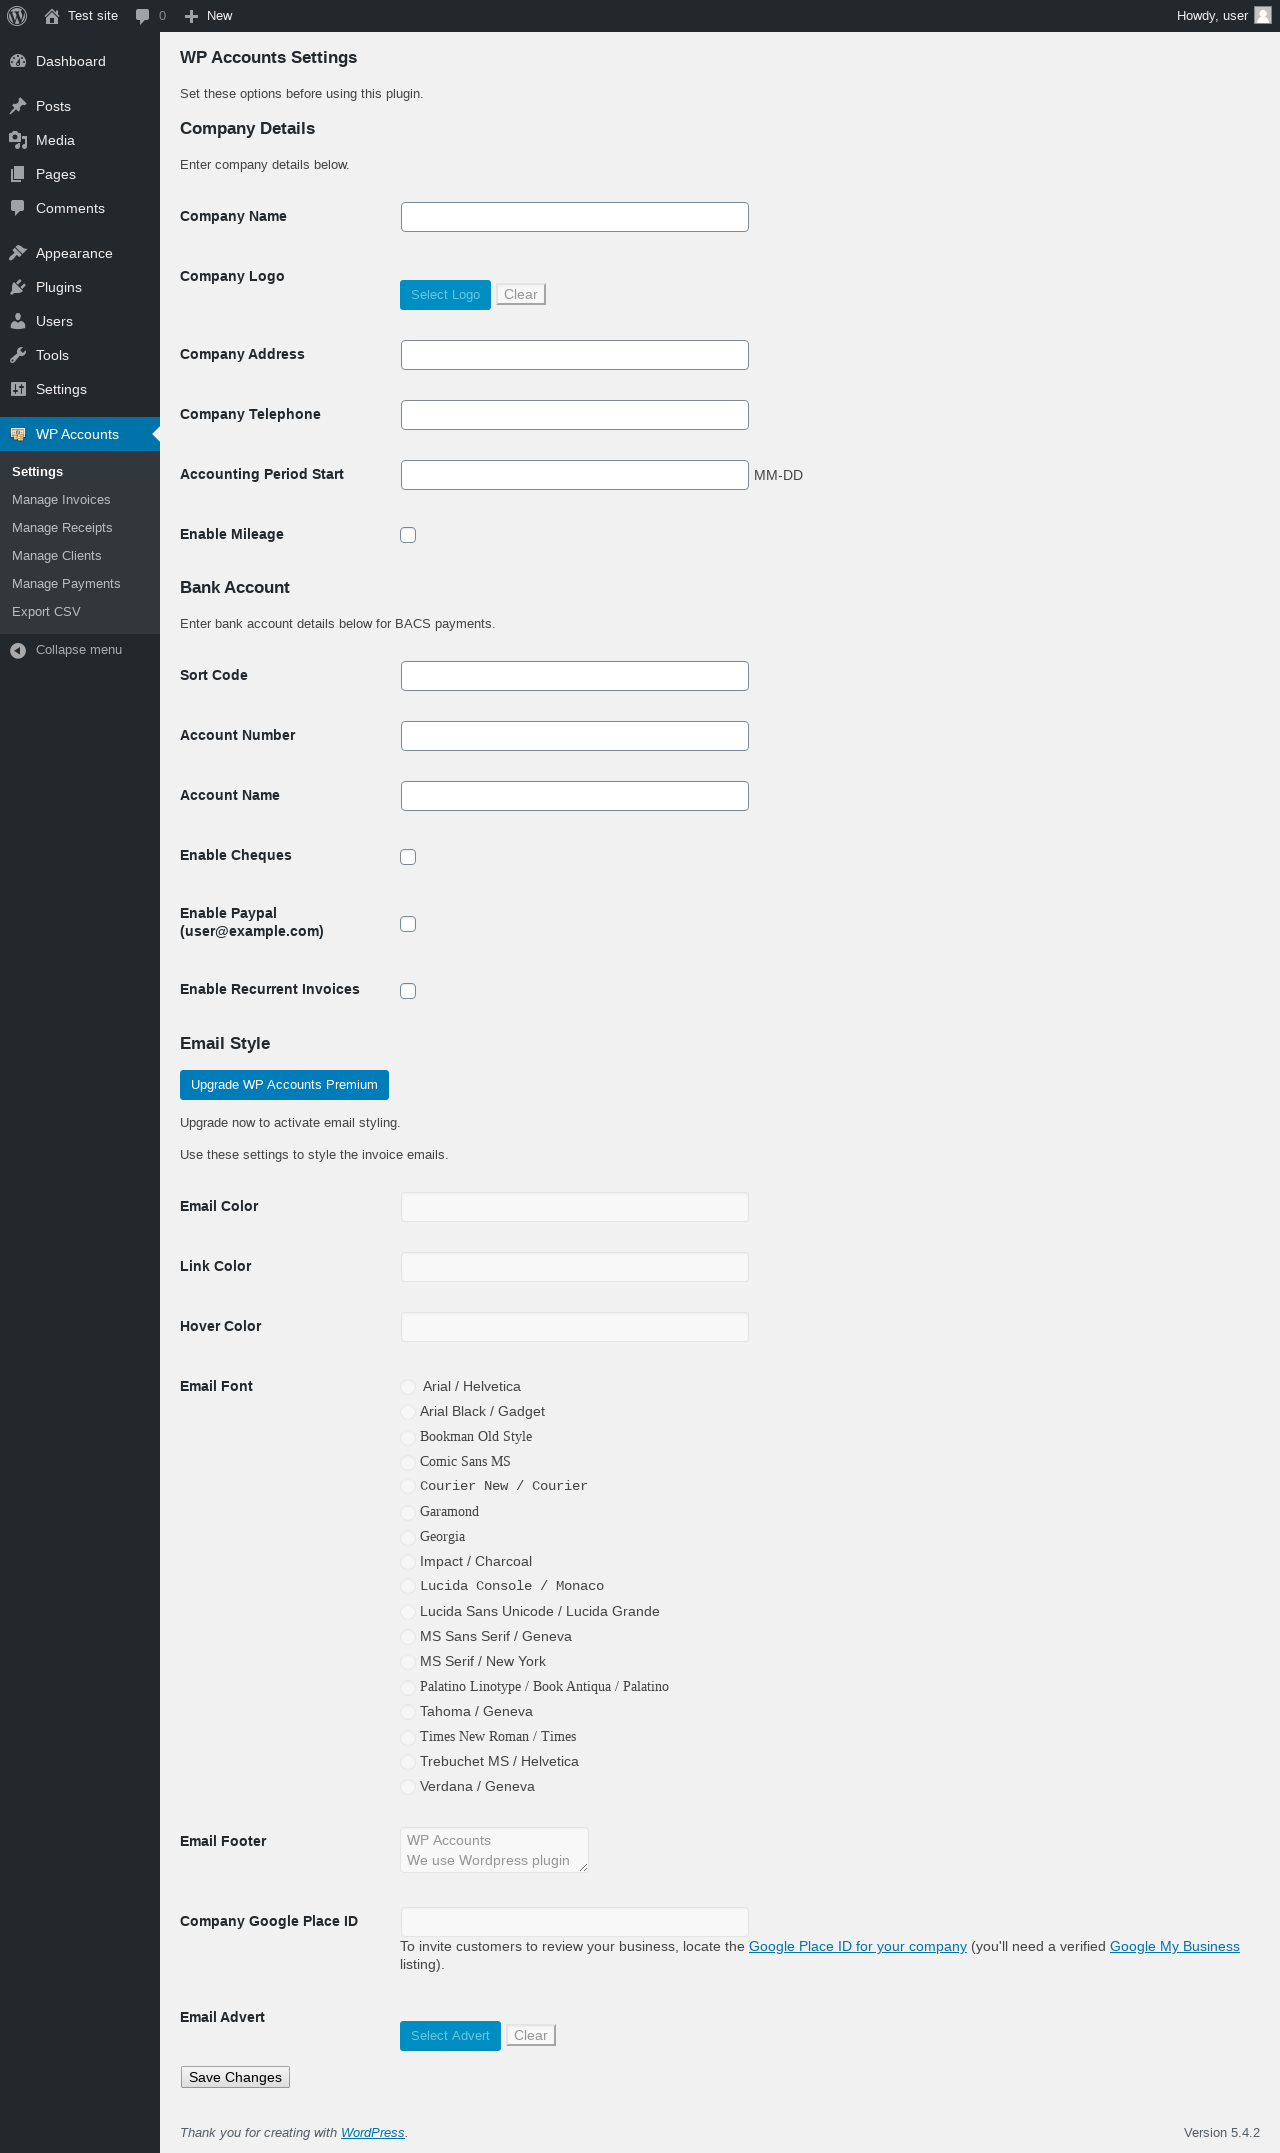Click the Plugins plug icon

point(18,287)
